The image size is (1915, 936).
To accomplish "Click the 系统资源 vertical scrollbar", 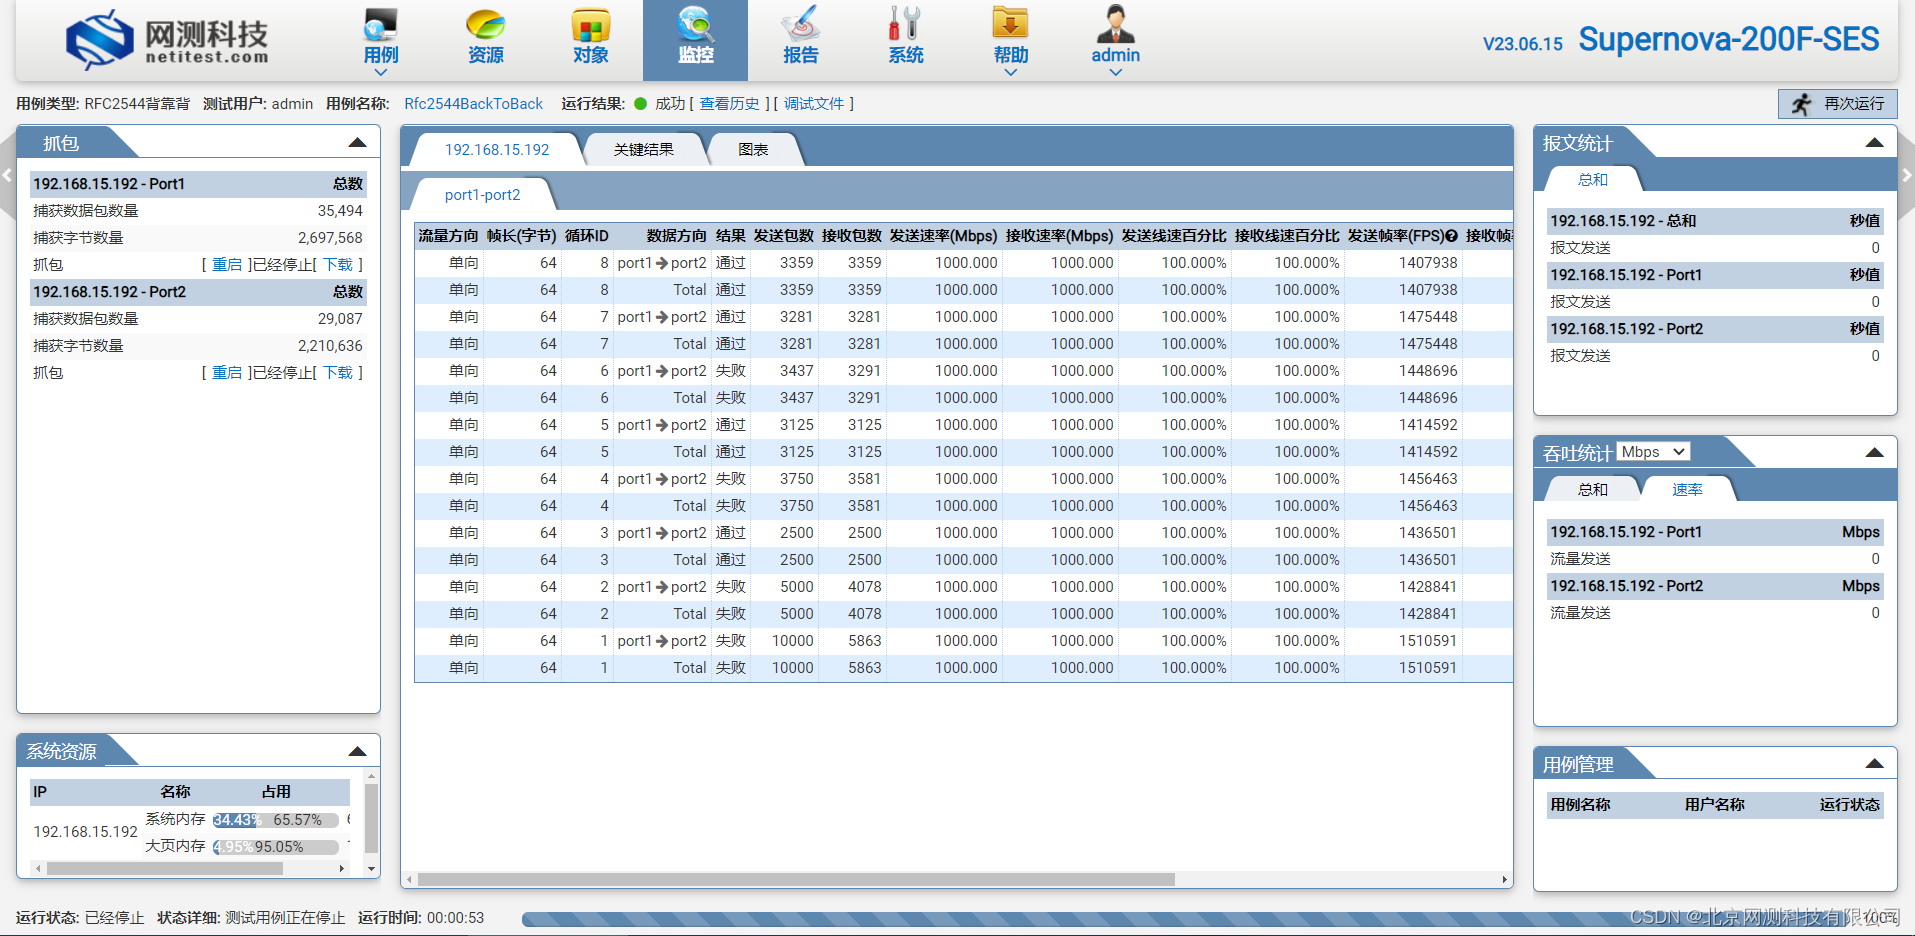I will 371,818.
